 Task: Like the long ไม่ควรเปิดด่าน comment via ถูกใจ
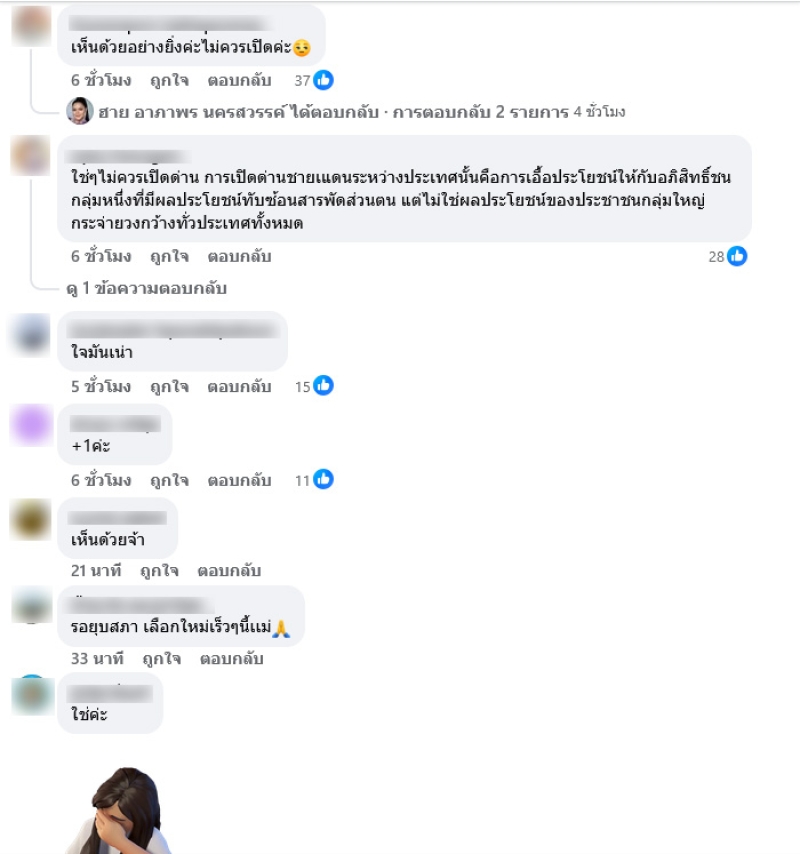(x=169, y=257)
